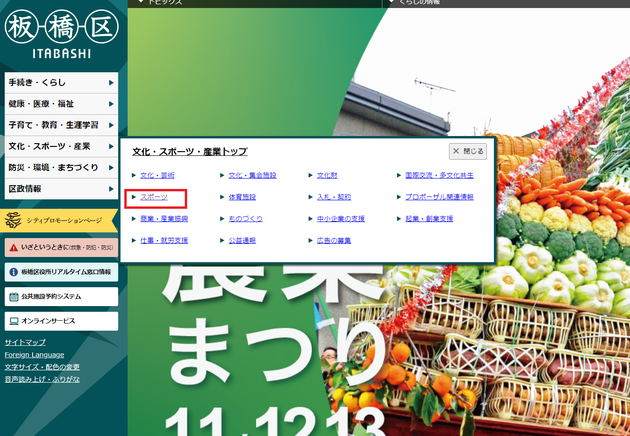The image size is (630, 436).
Task: Click the Foreign Language link
Action: (34, 355)
